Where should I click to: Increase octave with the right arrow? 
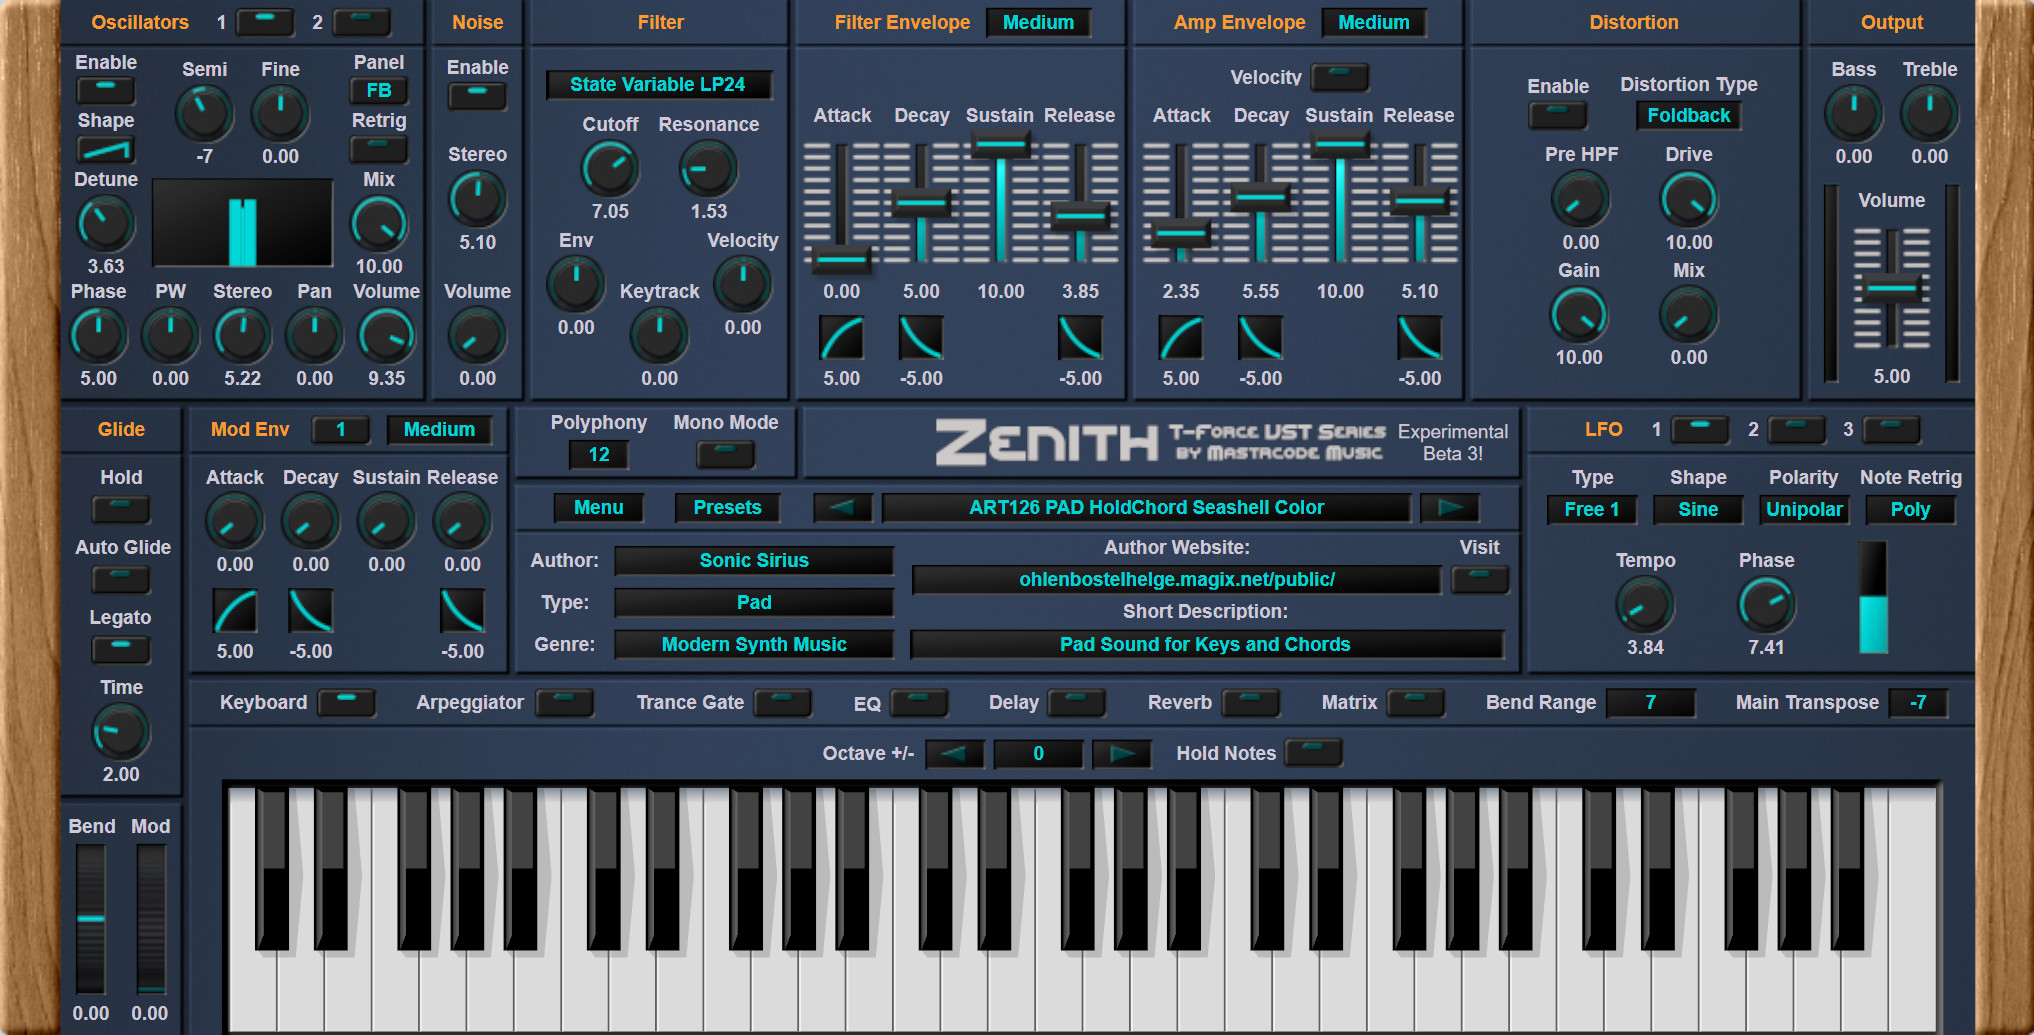click(x=1121, y=753)
